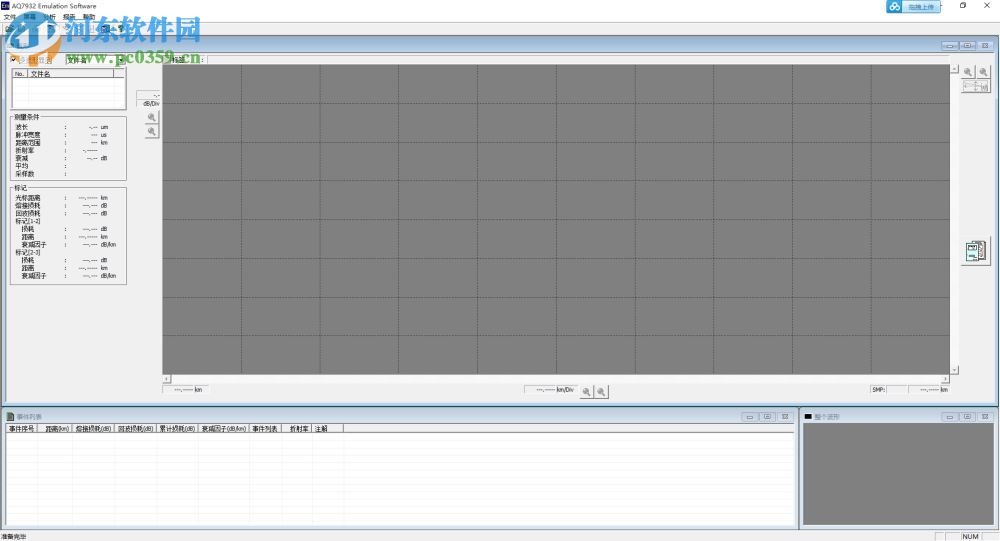
Task: Click the graph vertical scrollbar up arrow
Action: [955, 68]
